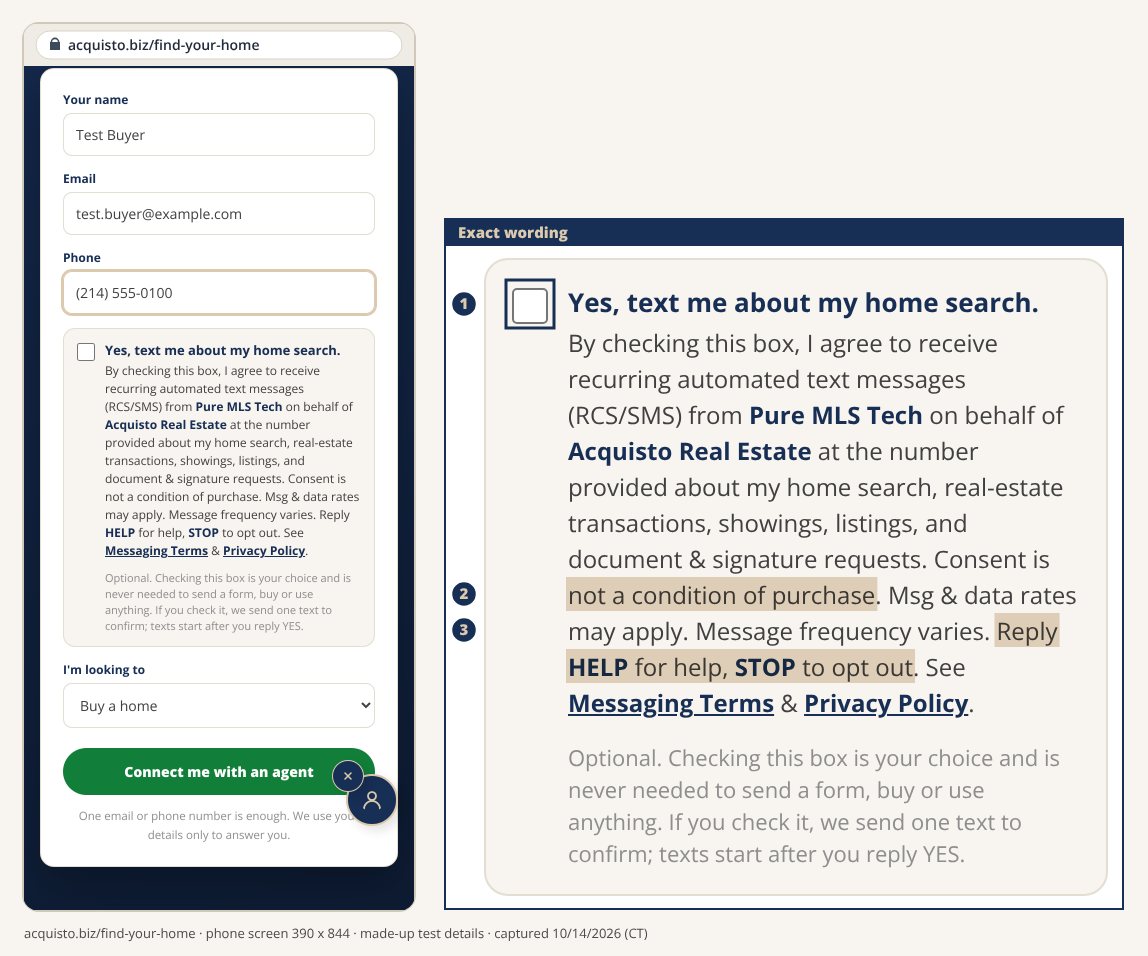Open the 'I'm looking to' dropdown
1148x956 pixels.
click(x=219, y=706)
